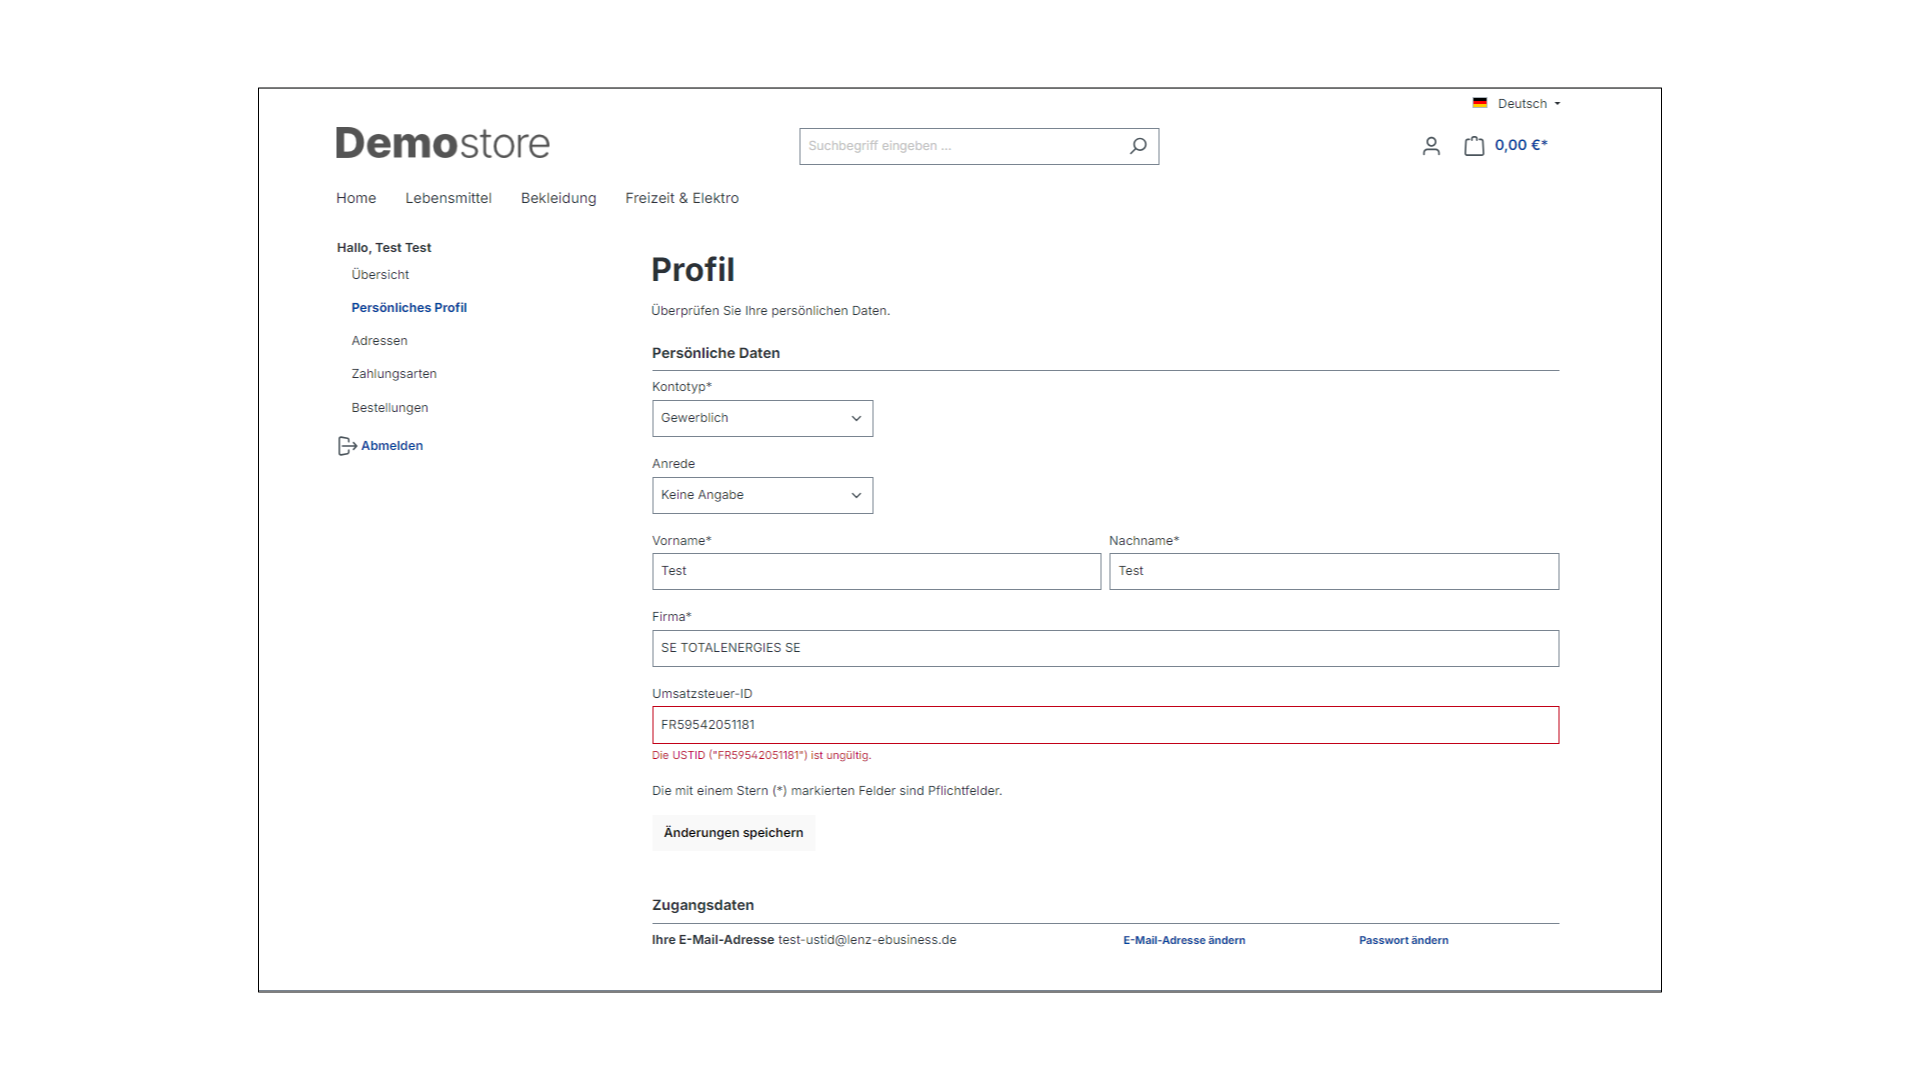Click the email text test-ustid@lenz-ebusiness.de
The height and width of the screenshot is (1080, 1920).
[x=867, y=940]
